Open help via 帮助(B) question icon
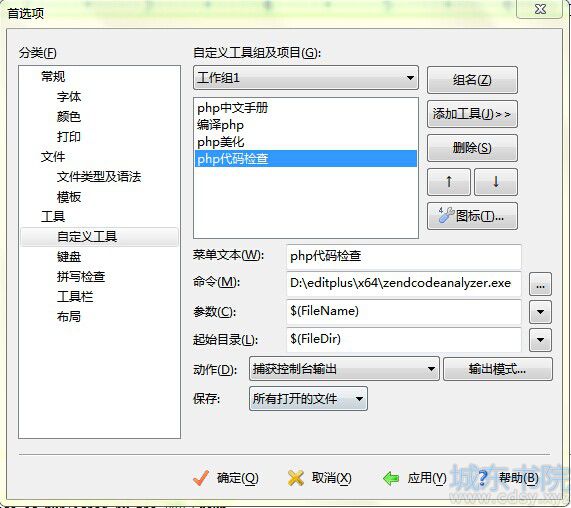 tap(508, 478)
